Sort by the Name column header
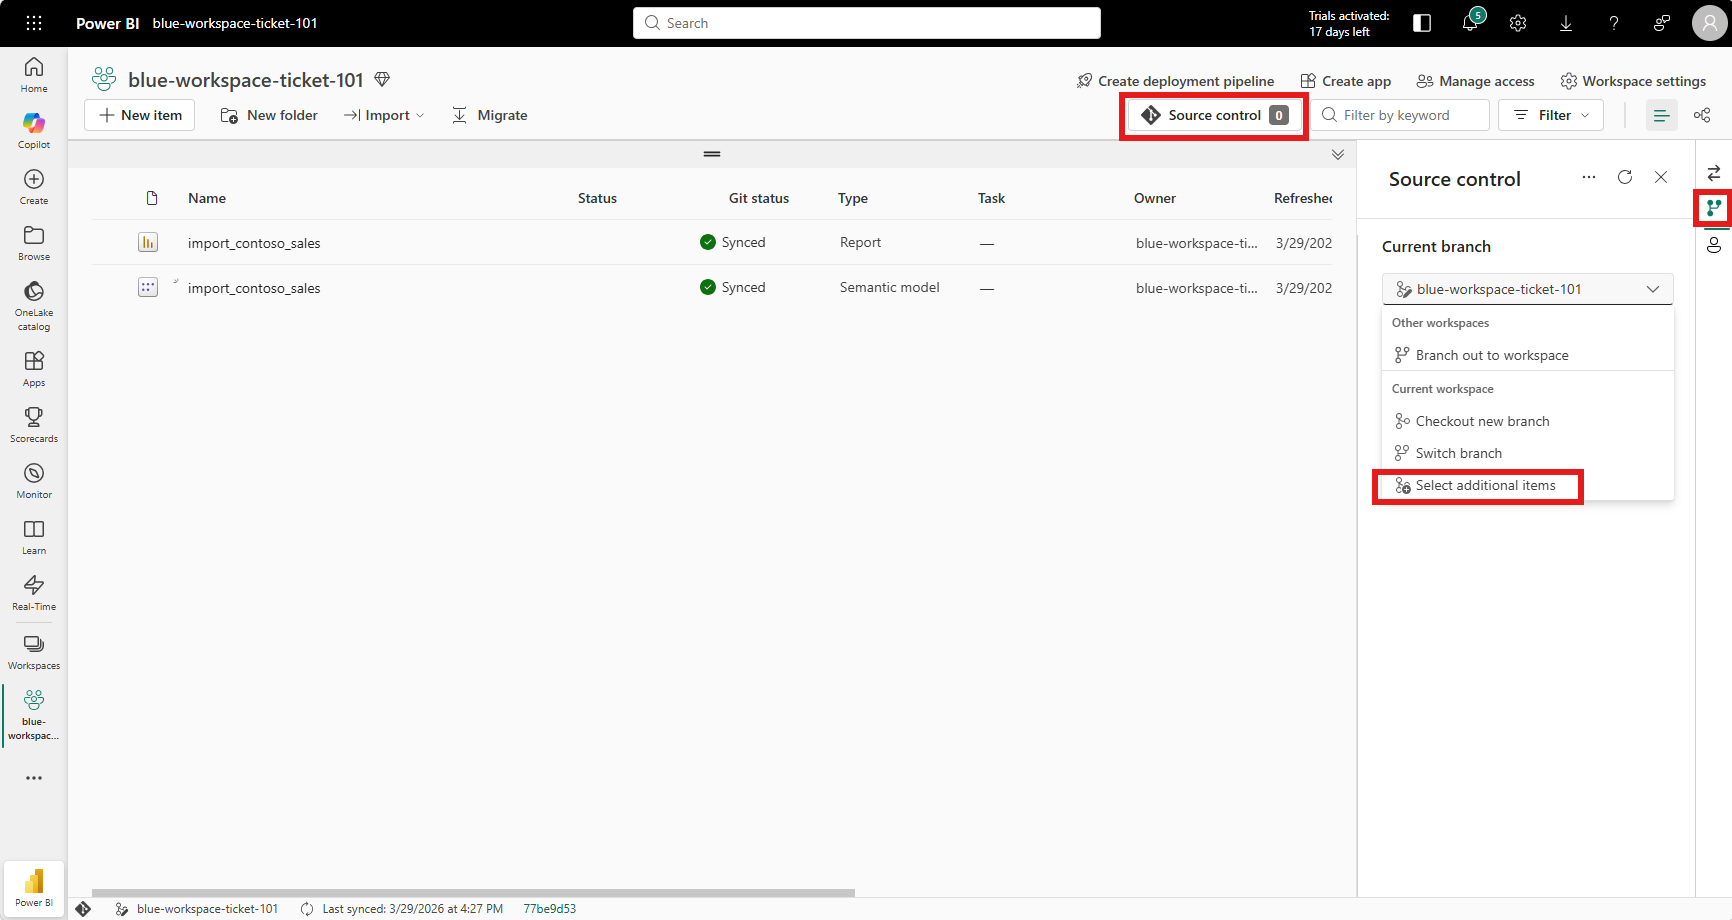Viewport: 1732px width, 920px height. (207, 198)
